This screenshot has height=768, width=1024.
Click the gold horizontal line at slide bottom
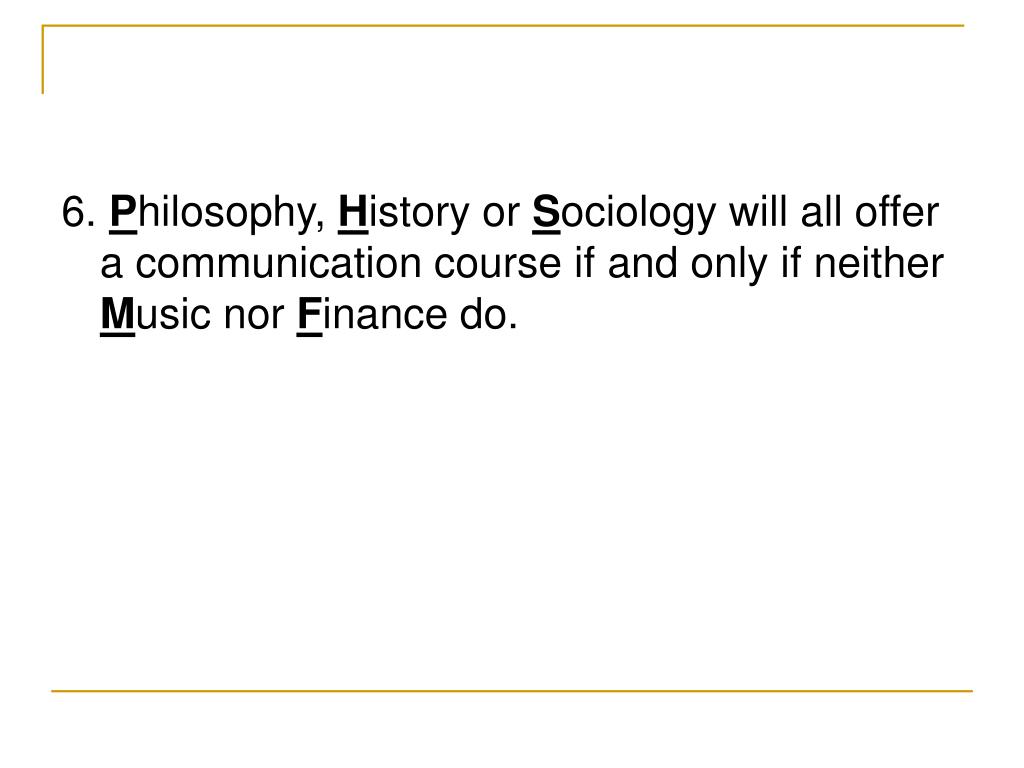(x=512, y=690)
